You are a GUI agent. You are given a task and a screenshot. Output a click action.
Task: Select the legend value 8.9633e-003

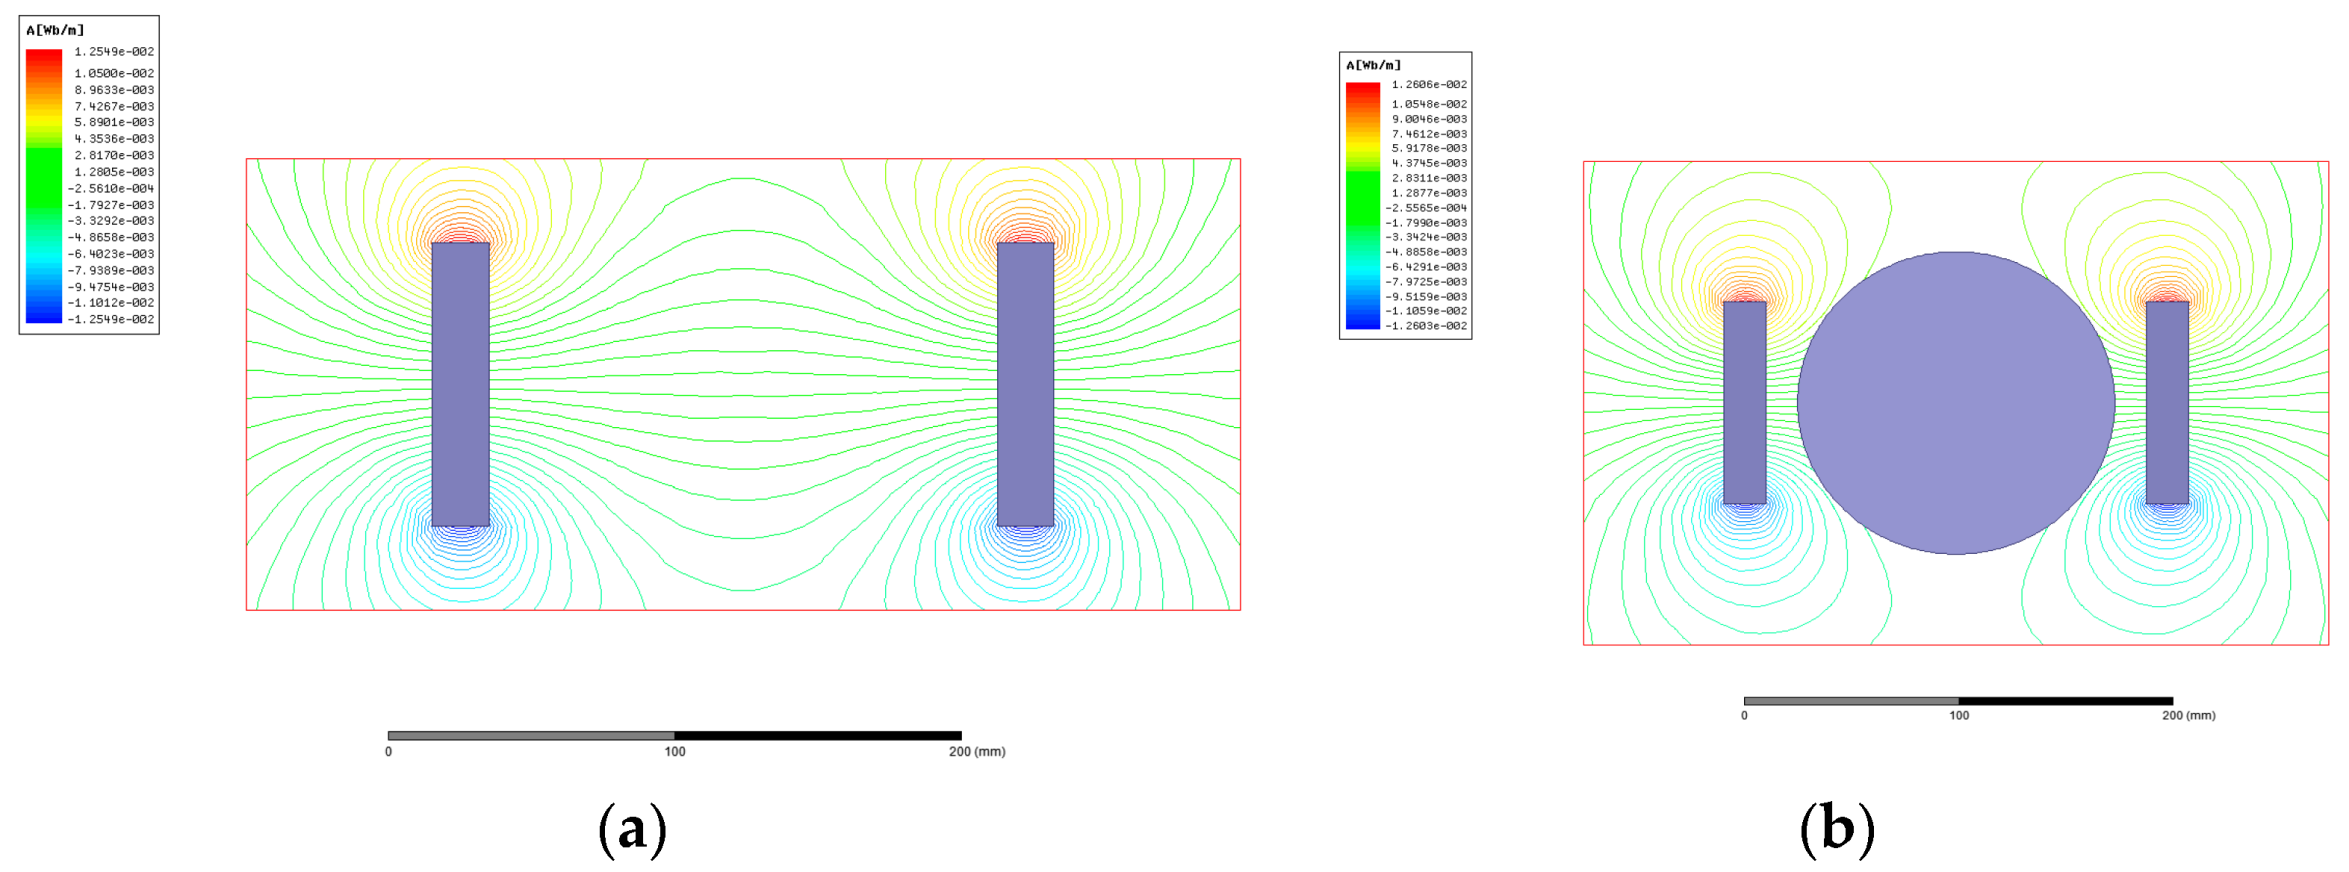[x=114, y=90]
